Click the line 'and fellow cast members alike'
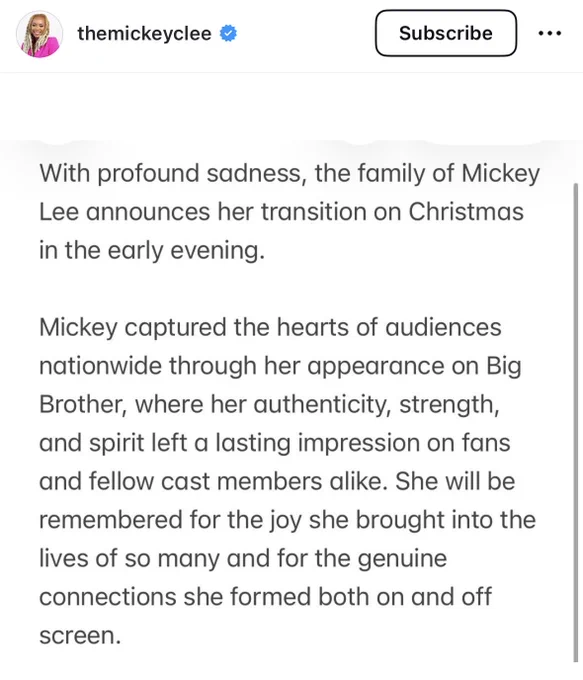The height and width of the screenshot is (680, 583). pyautogui.click(x=277, y=481)
